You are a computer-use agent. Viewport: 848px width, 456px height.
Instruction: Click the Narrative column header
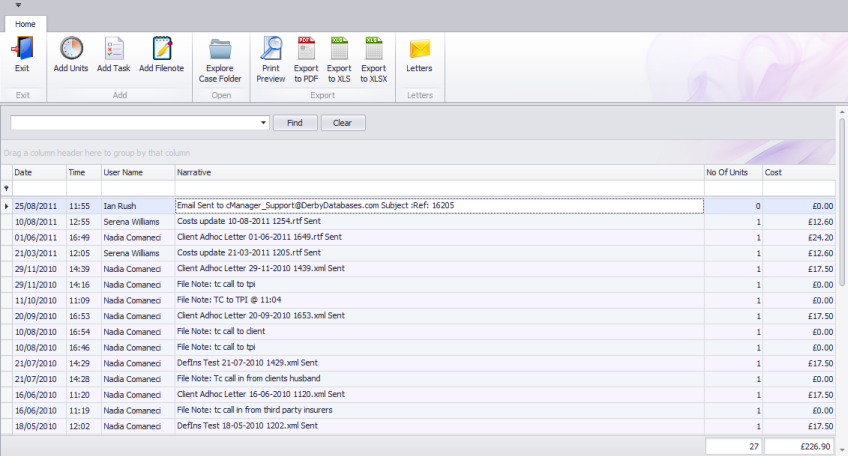click(x=438, y=172)
